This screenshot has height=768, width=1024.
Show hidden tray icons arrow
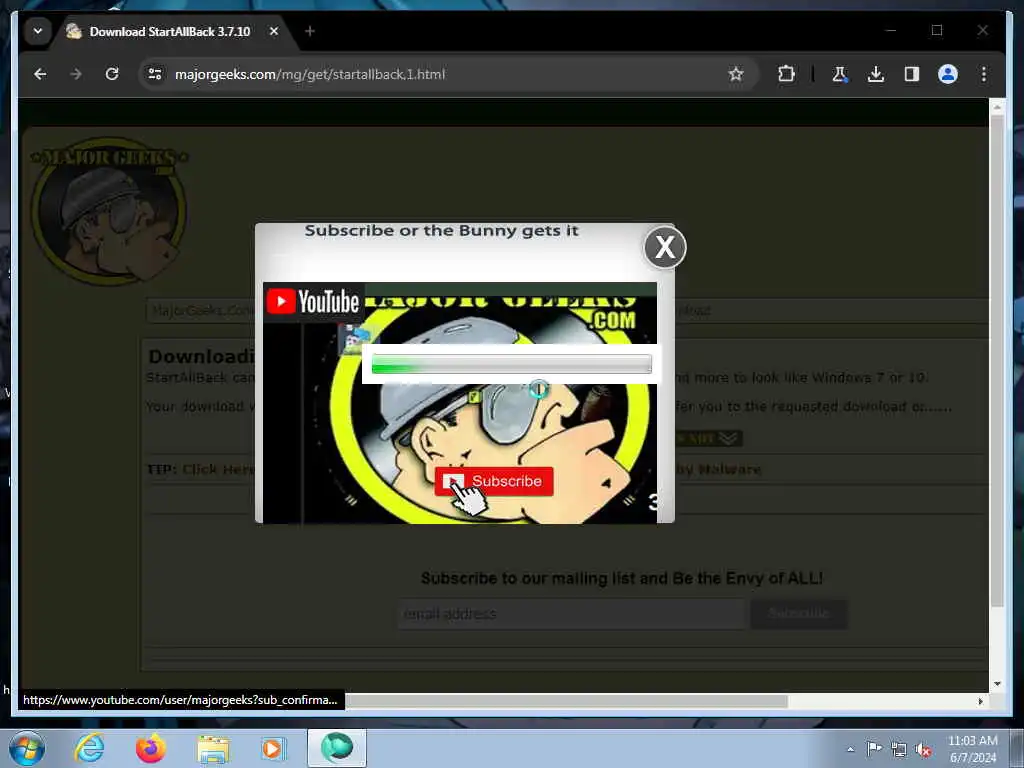(x=850, y=749)
